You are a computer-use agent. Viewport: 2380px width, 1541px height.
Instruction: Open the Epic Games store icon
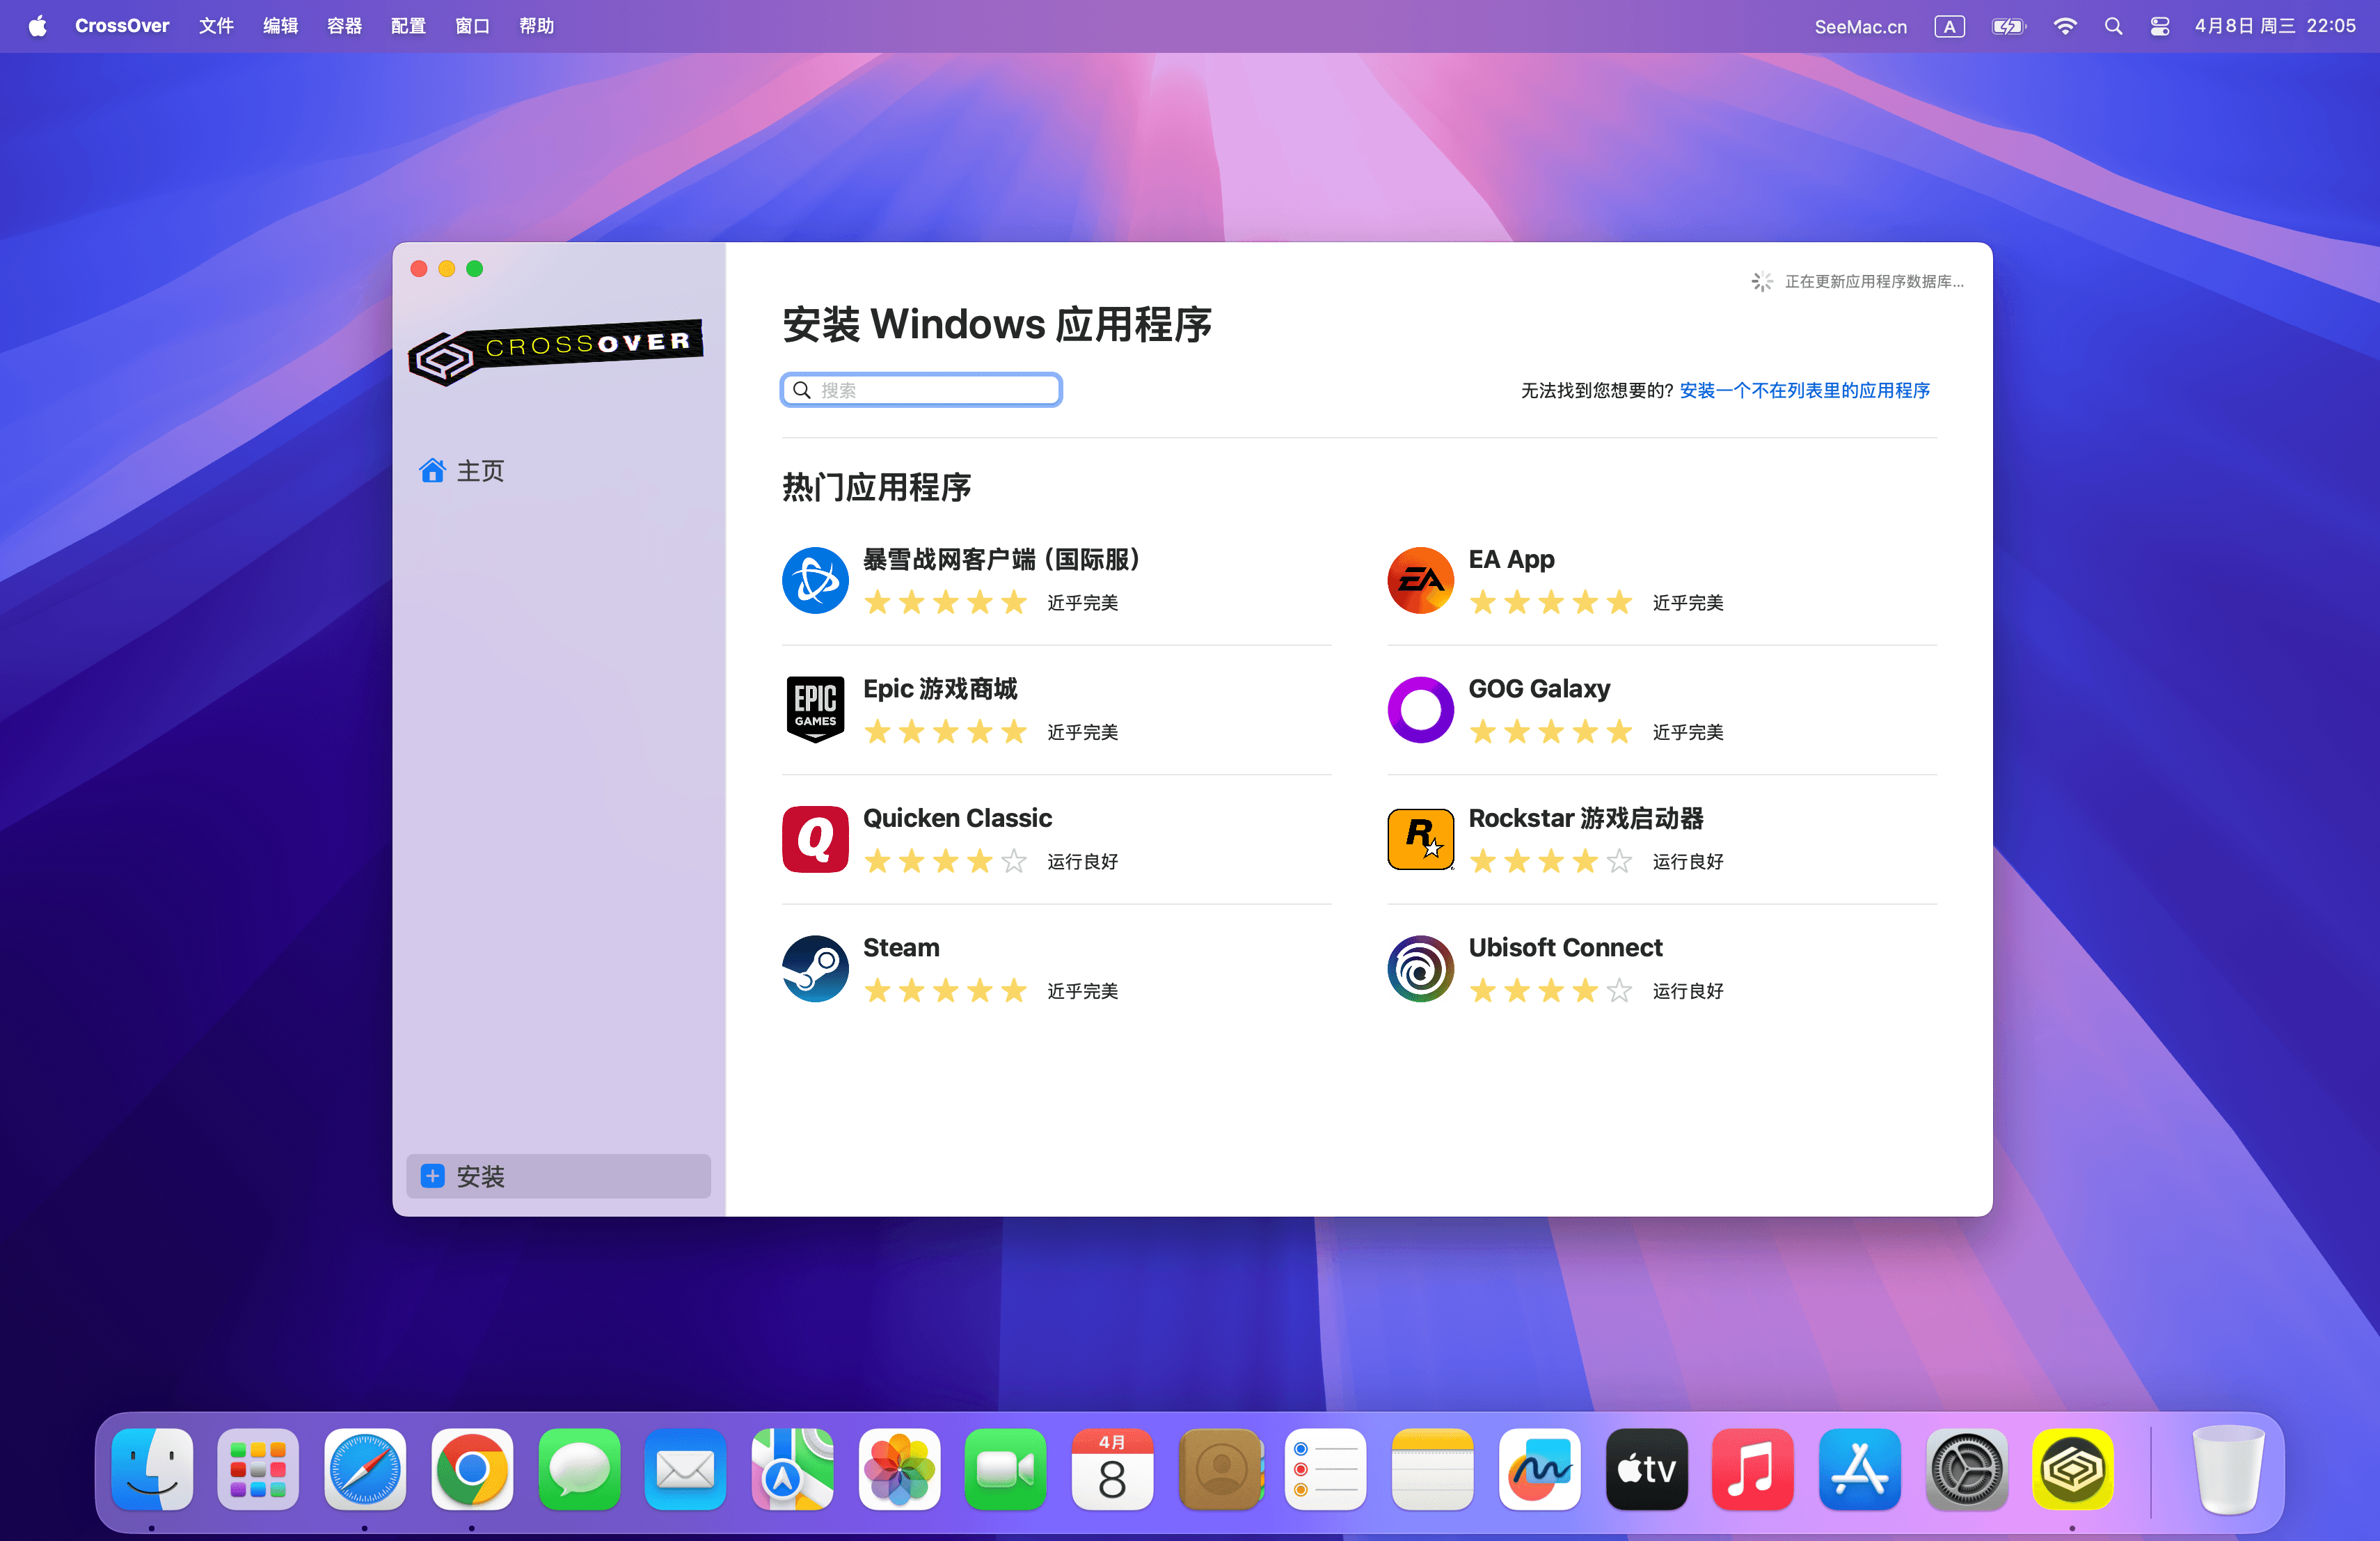point(815,709)
